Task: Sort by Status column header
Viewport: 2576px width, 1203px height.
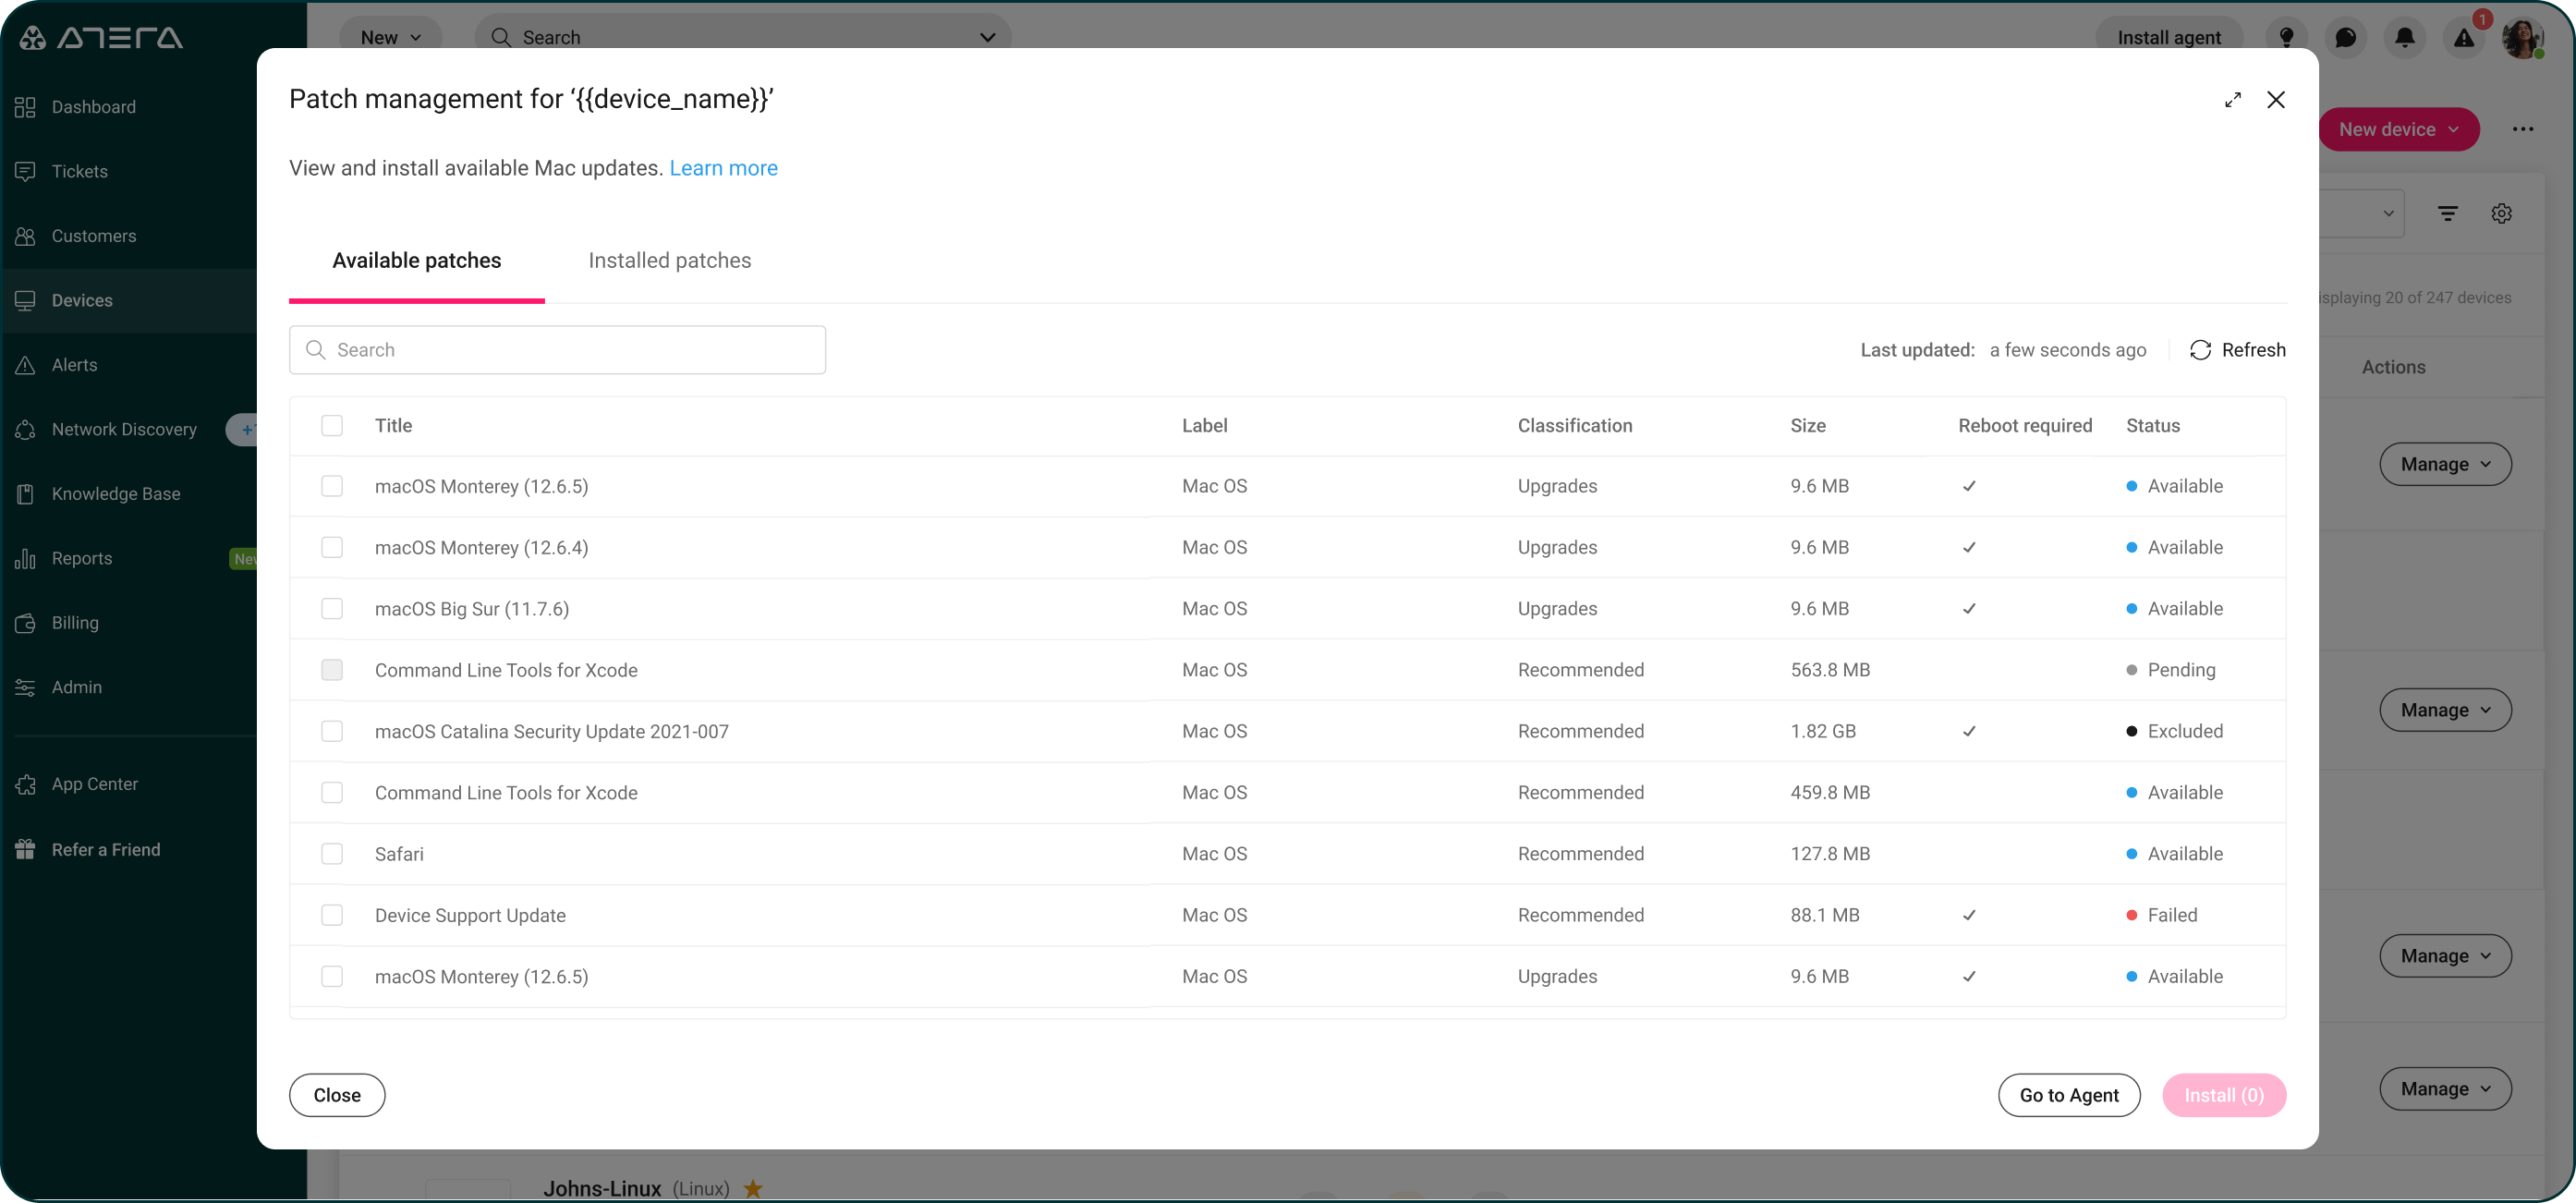Action: tap(2152, 426)
